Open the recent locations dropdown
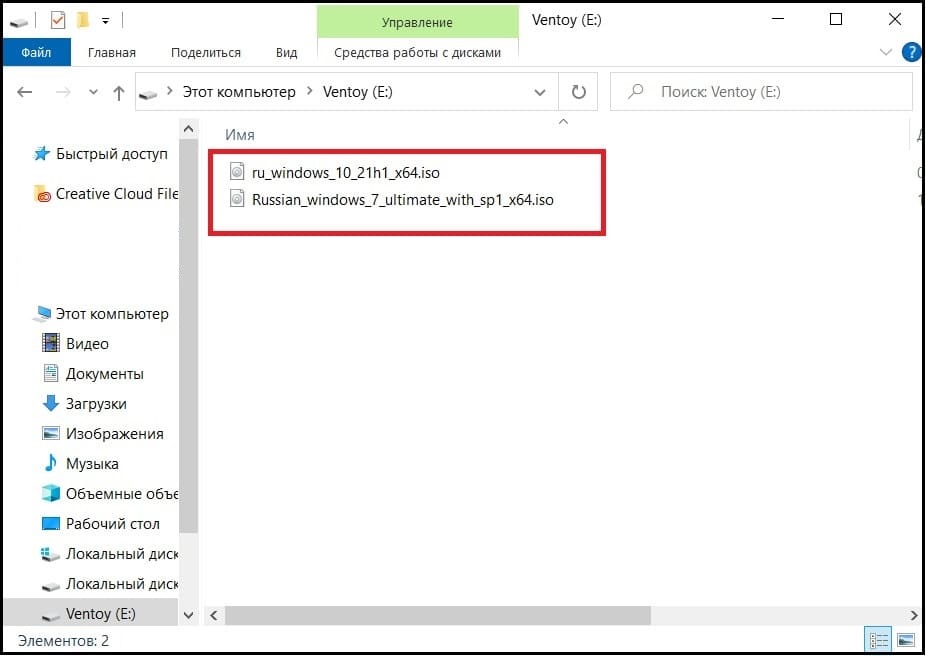 click(93, 92)
